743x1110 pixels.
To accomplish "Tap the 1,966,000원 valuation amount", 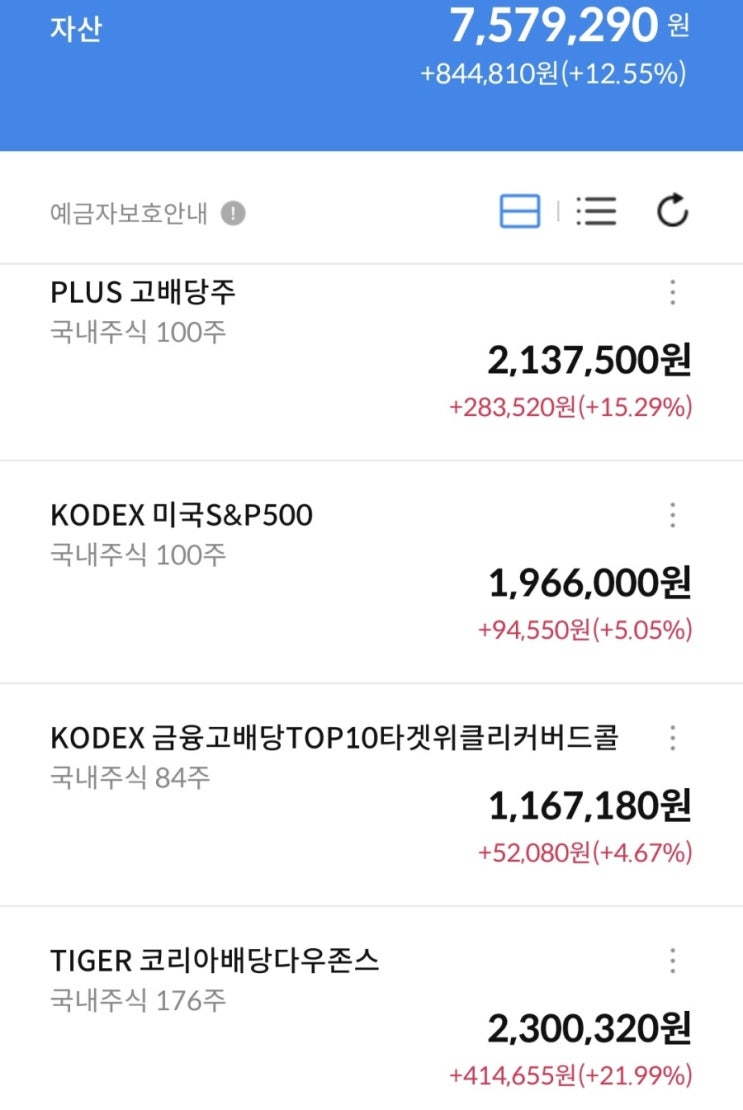I will click(589, 583).
